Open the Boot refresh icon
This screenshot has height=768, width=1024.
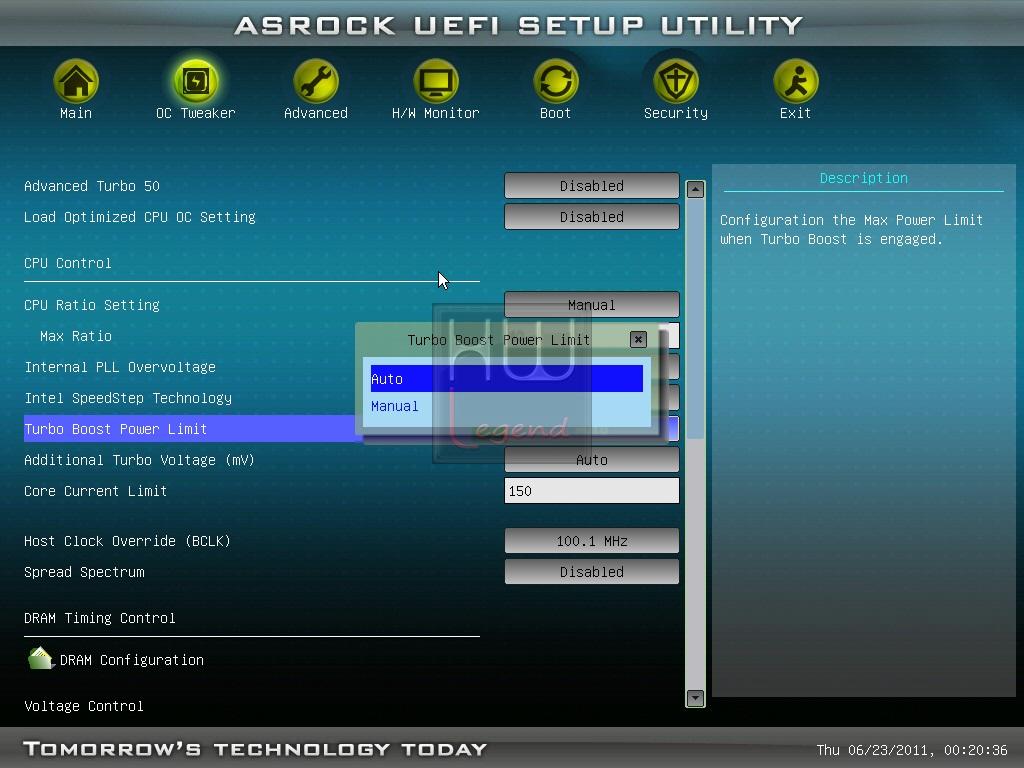click(x=556, y=81)
